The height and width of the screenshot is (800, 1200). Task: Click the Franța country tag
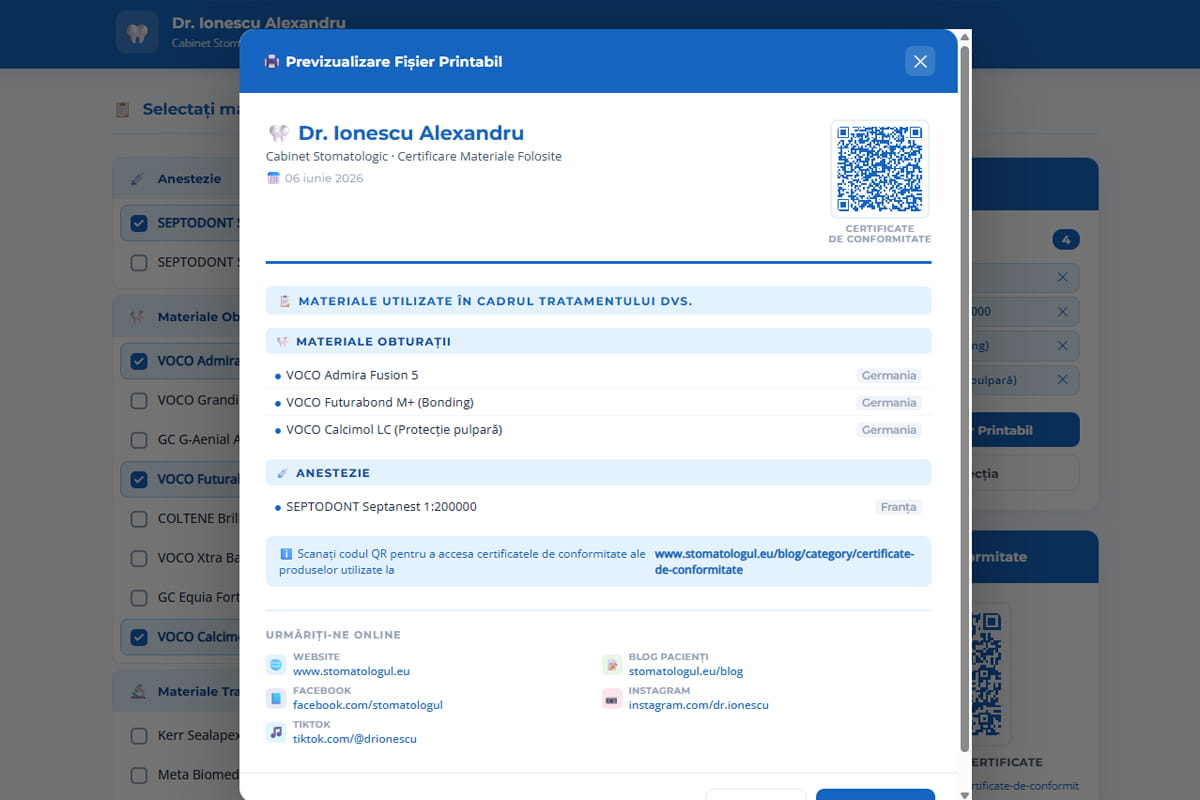point(898,507)
